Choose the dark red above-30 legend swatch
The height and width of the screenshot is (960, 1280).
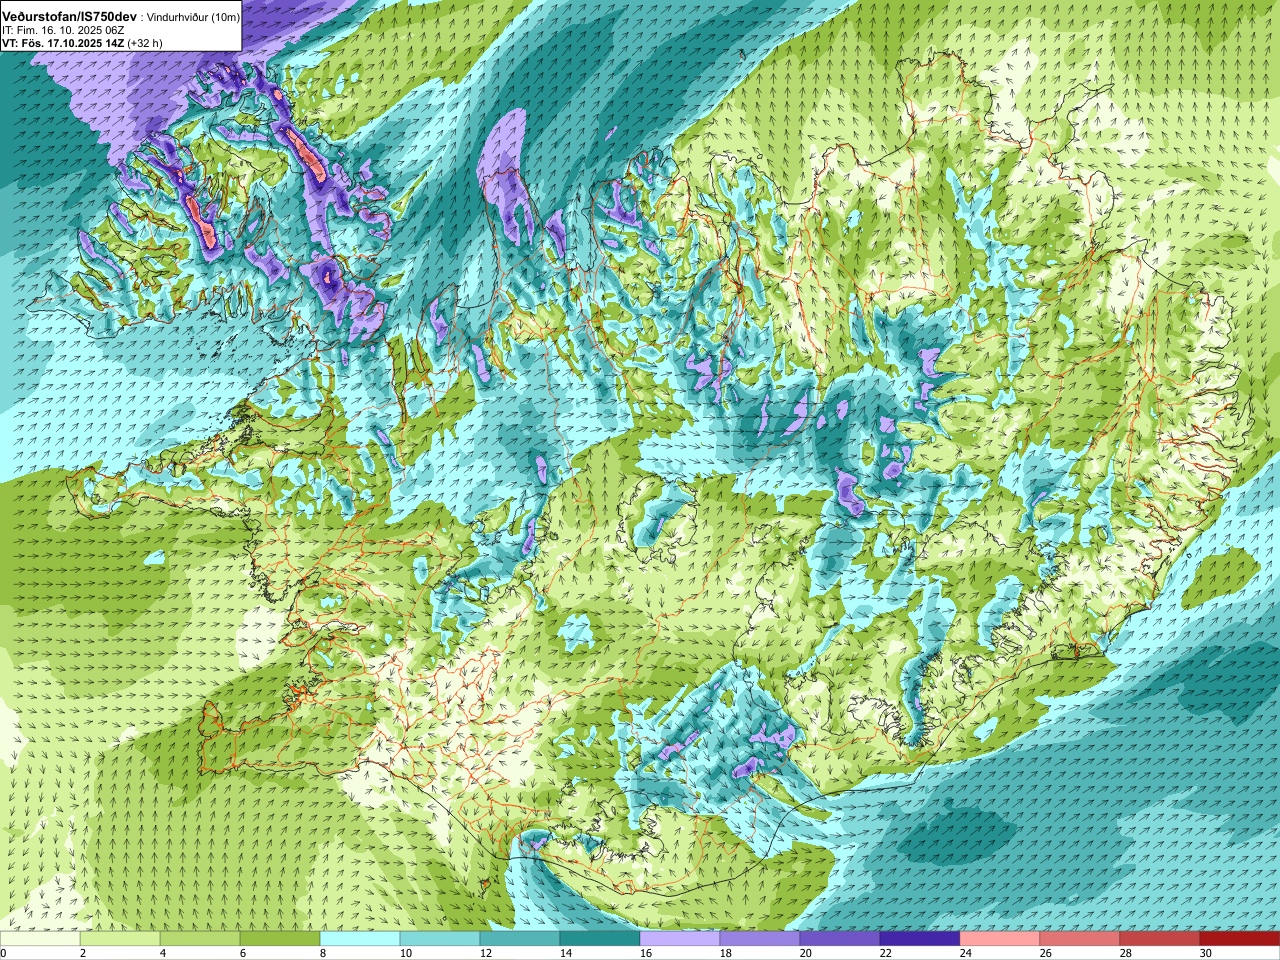click(x=1240, y=939)
